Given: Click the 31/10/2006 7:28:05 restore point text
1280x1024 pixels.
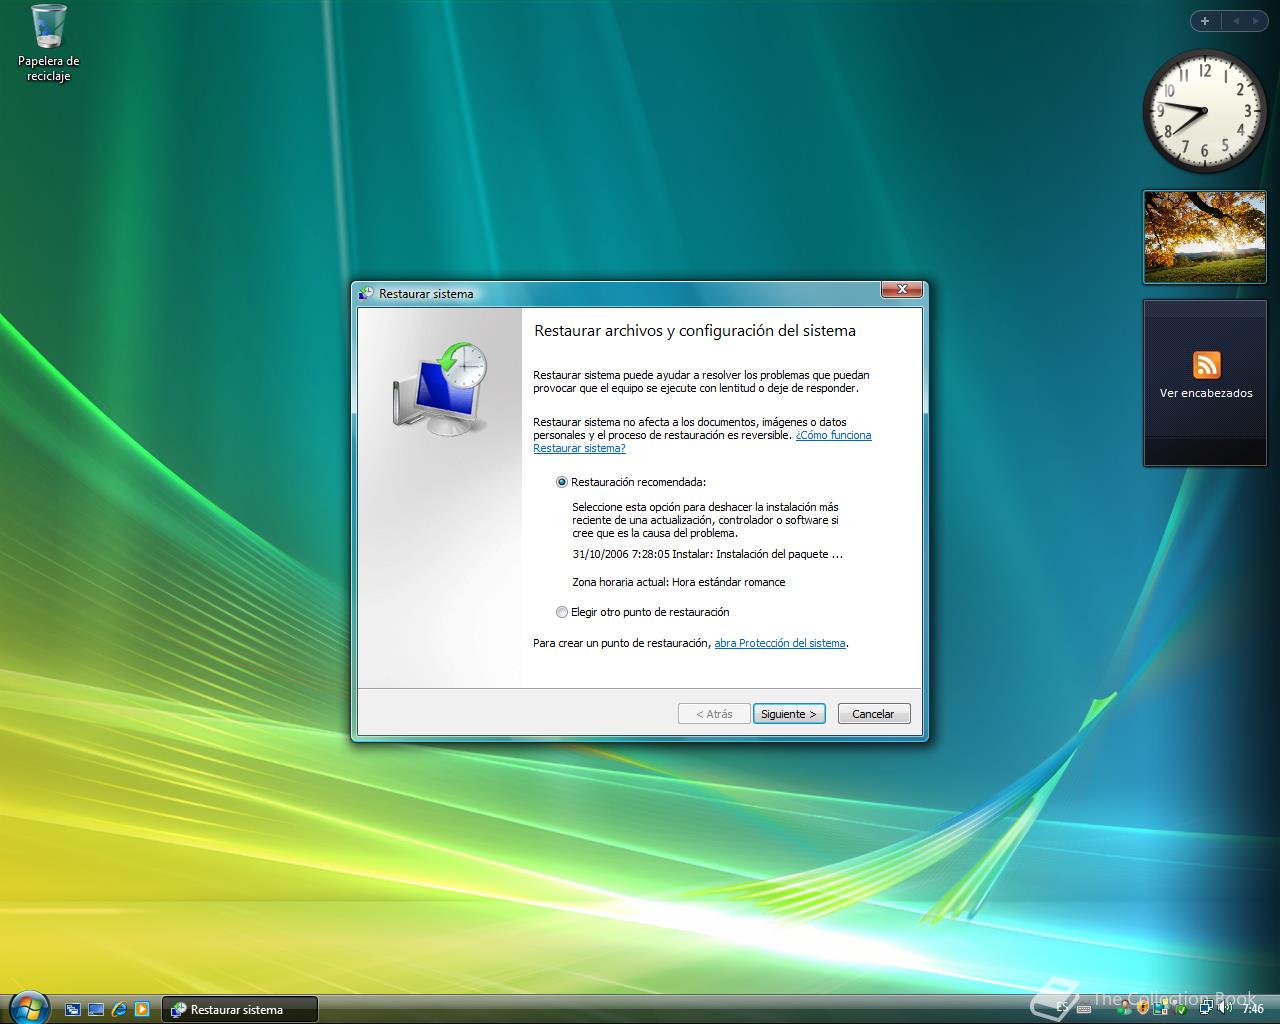Looking at the screenshot, I should (x=707, y=554).
